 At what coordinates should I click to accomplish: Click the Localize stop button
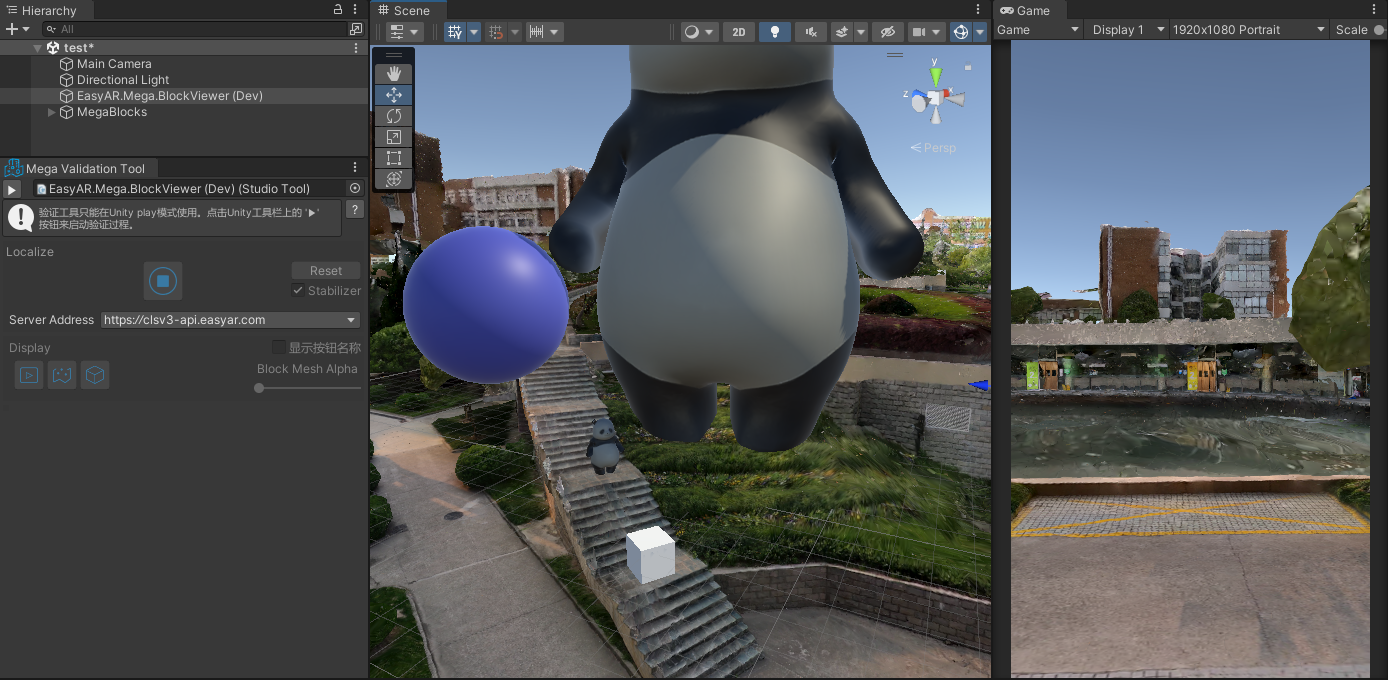163,281
